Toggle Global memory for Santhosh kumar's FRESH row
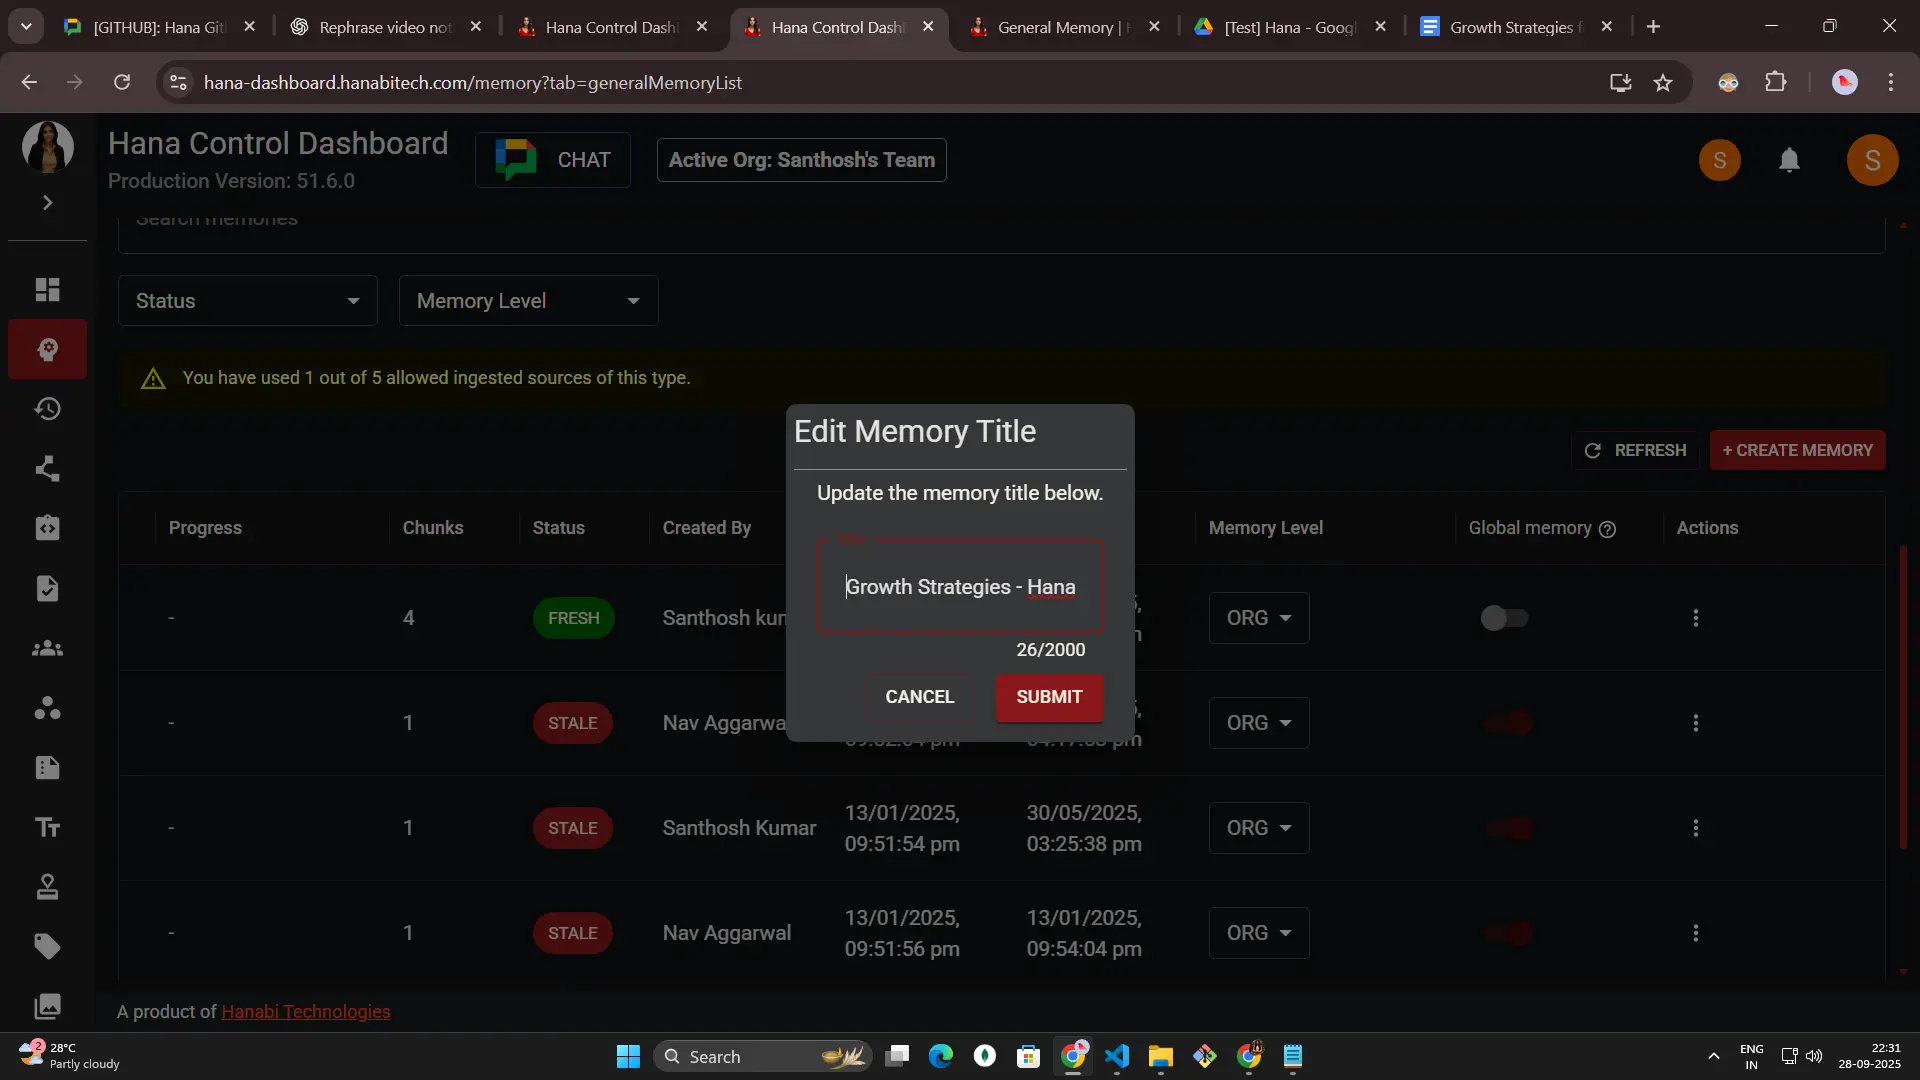Viewport: 1920px width, 1080px height. [1504, 618]
